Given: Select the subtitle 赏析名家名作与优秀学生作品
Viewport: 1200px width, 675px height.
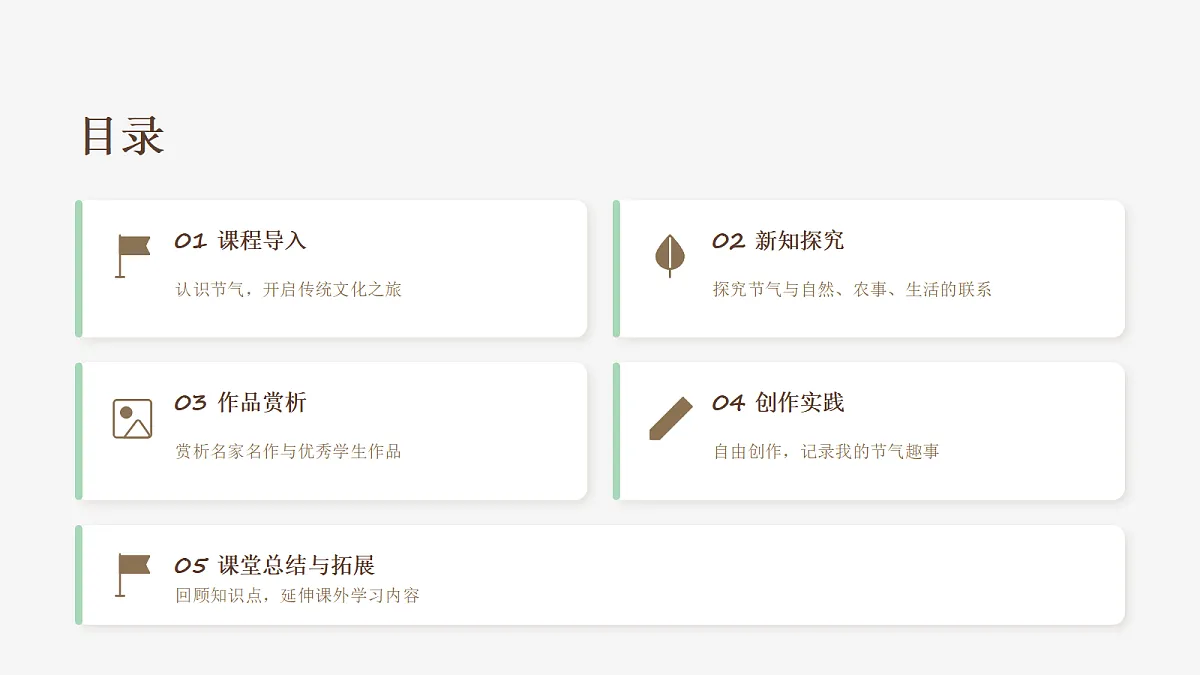Looking at the screenshot, I should [x=288, y=452].
